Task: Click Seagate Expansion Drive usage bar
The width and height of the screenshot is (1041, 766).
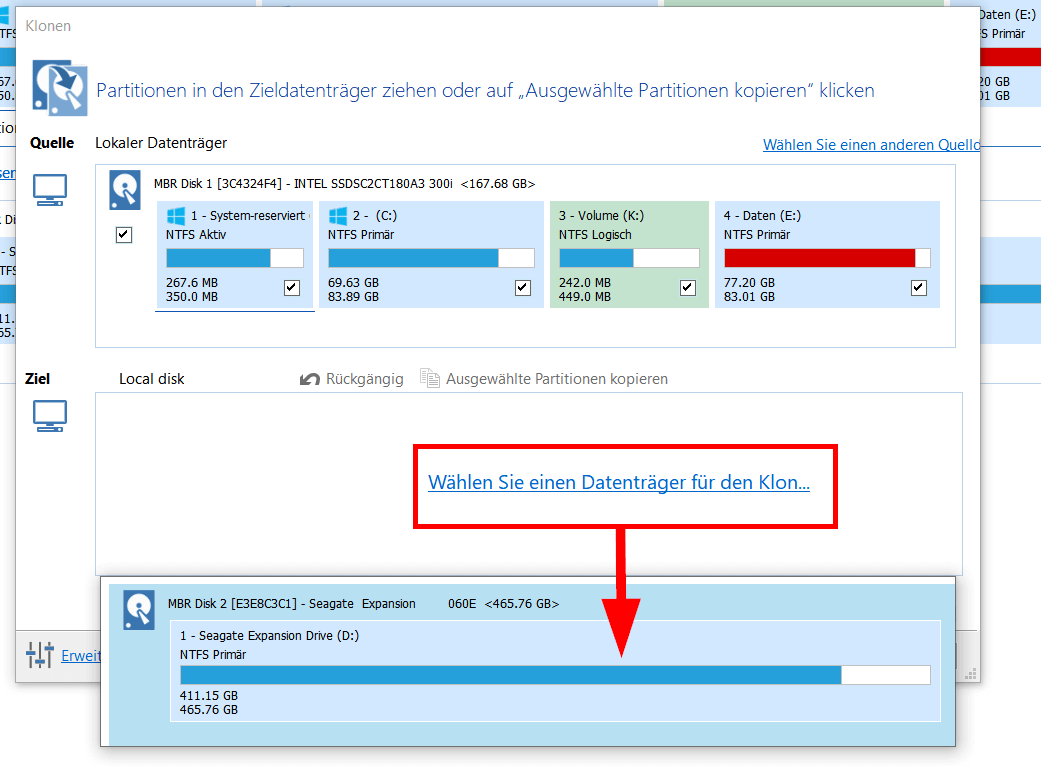Action: pos(555,675)
